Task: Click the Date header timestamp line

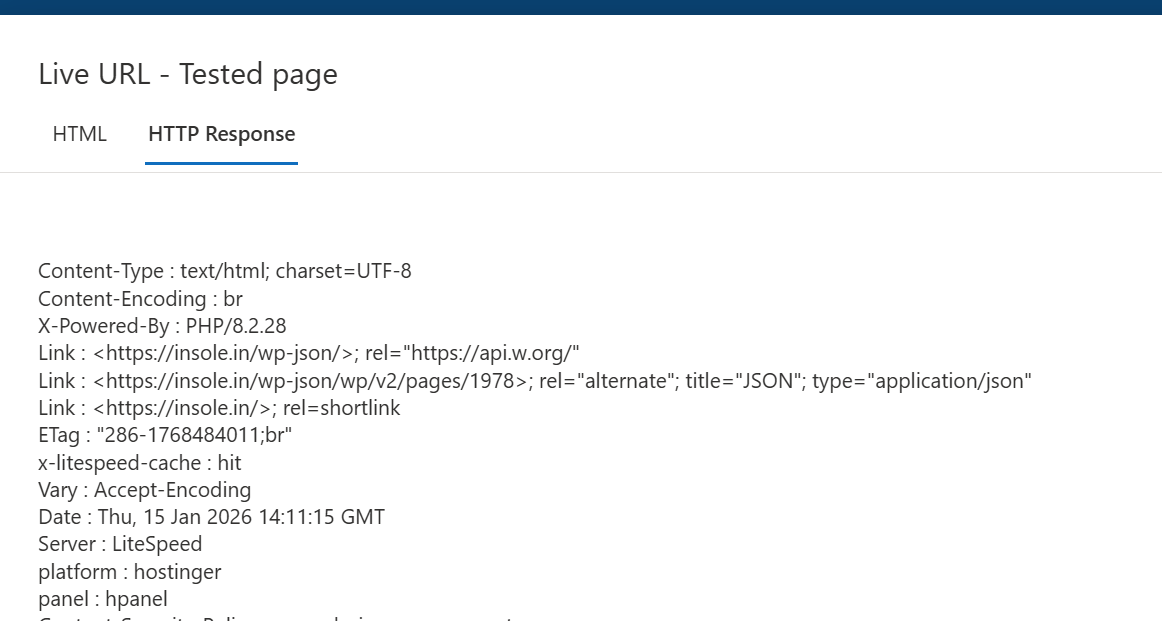Action: coord(211,517)
